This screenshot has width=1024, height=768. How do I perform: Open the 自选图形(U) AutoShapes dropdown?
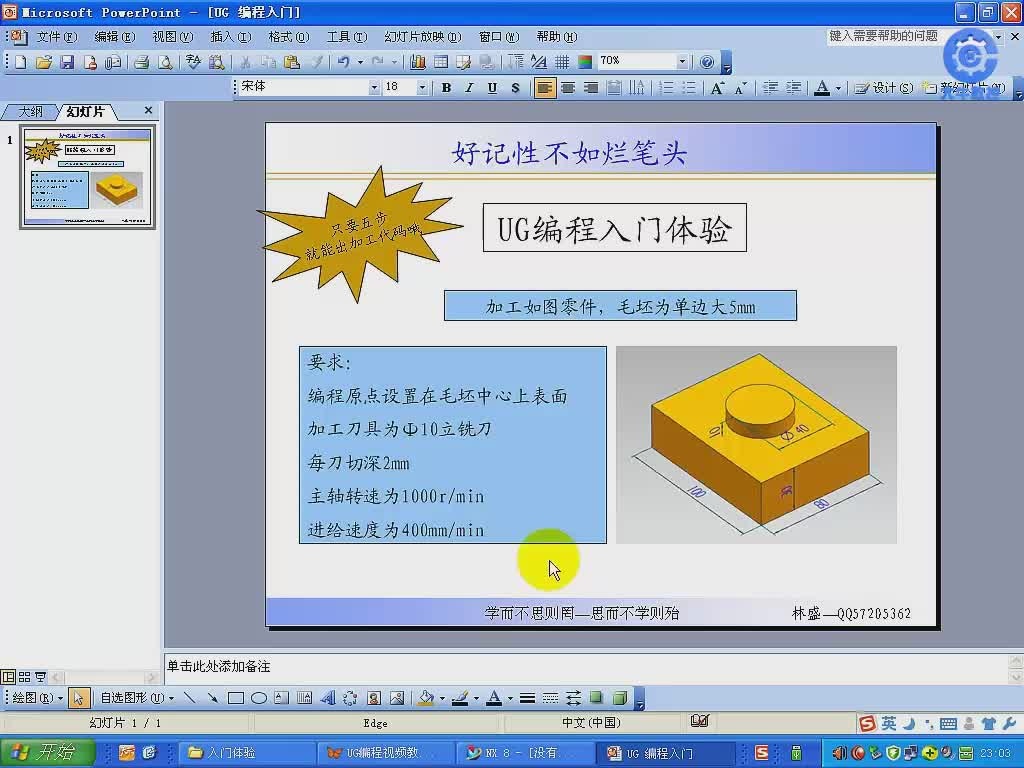pyautogui.click(x=137, y=698)
